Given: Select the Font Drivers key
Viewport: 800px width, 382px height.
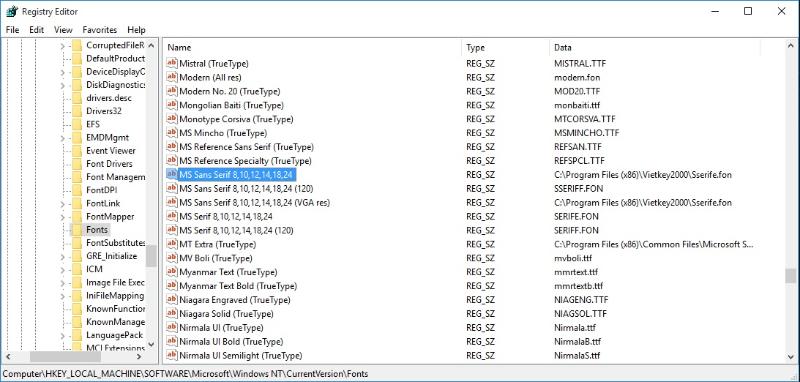Looking at the screenshot, I should (109, 164).
